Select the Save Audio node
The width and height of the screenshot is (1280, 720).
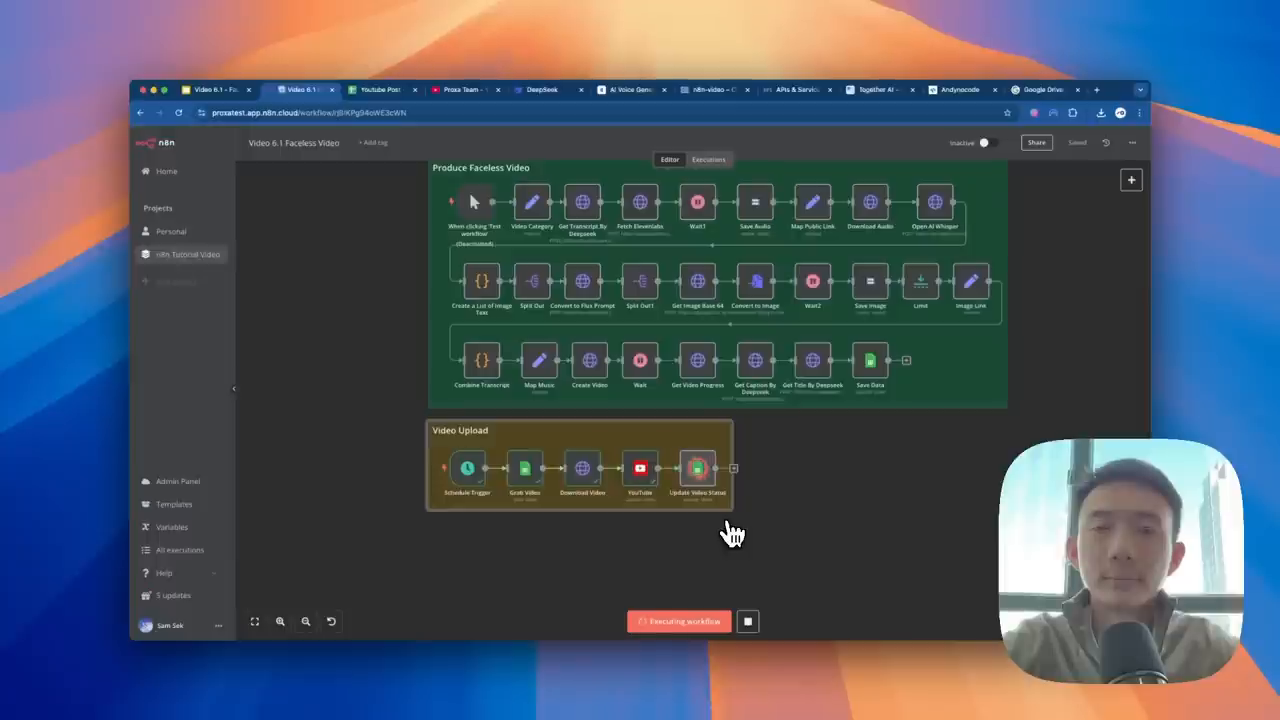click(755, 202)
